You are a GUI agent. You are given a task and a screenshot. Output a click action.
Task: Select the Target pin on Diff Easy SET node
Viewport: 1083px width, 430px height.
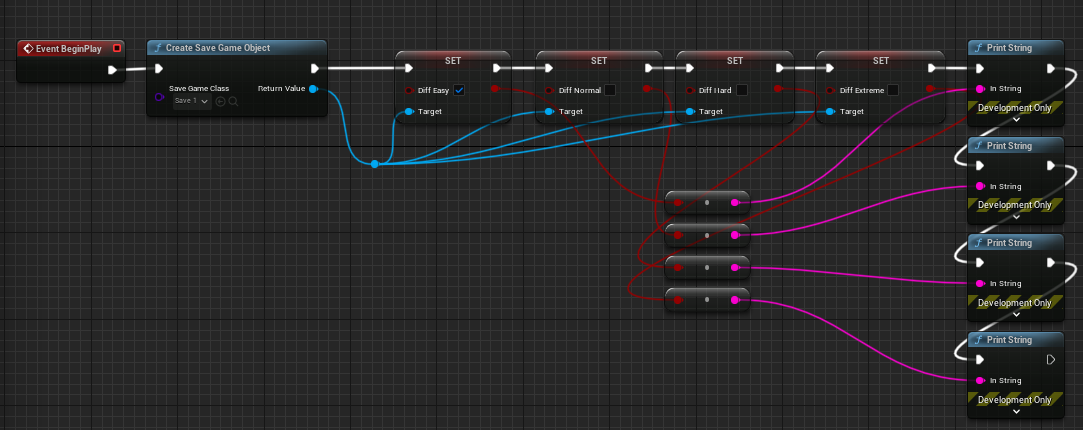(409, 111)
